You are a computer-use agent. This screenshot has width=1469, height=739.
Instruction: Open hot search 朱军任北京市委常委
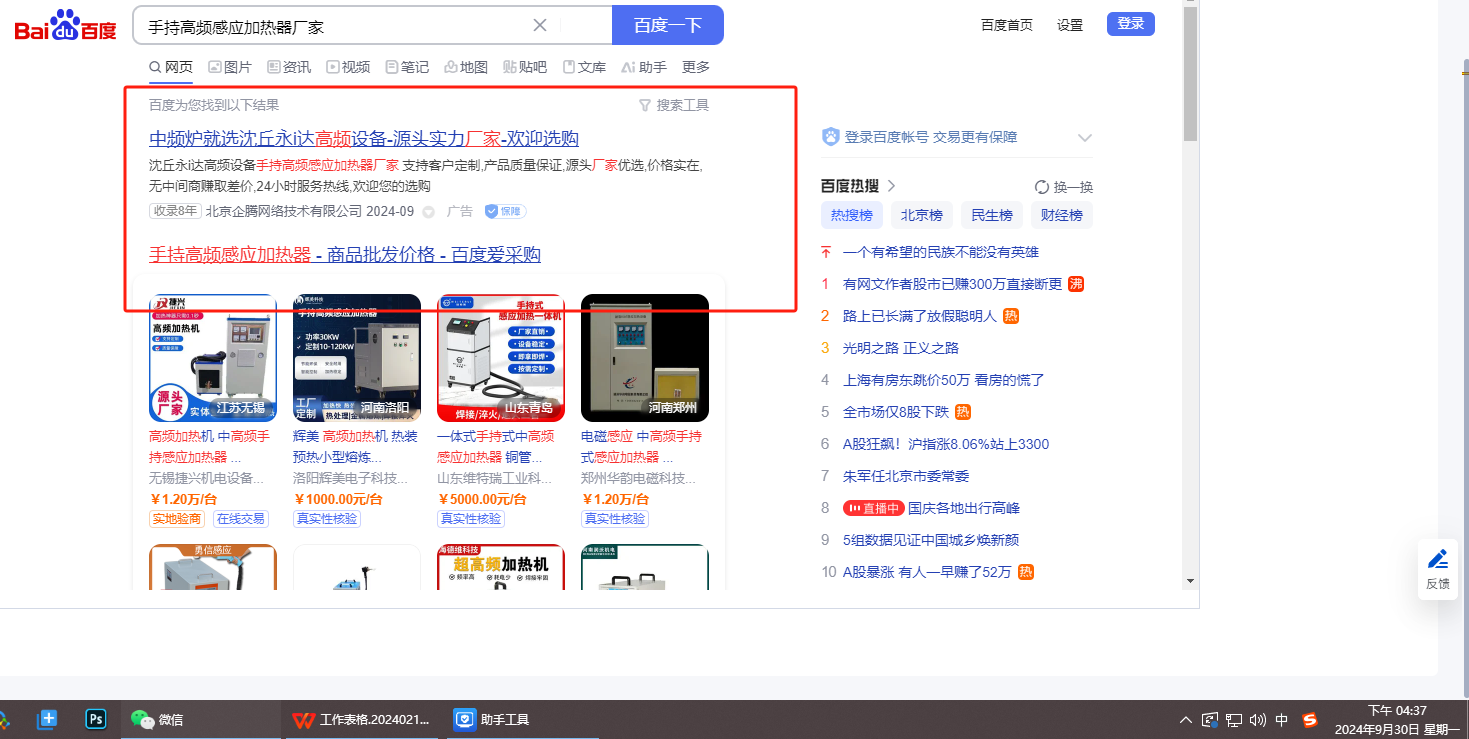coord(906,476)
